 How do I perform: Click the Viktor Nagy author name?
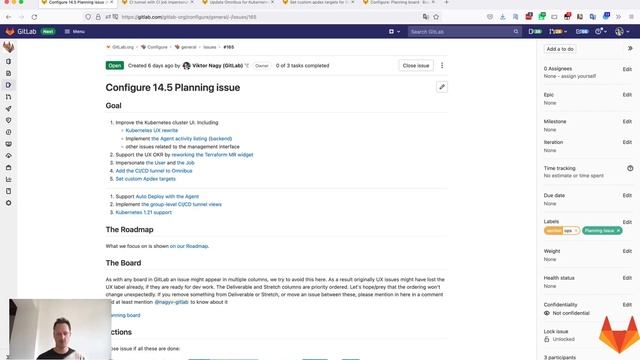click(217, 65)
